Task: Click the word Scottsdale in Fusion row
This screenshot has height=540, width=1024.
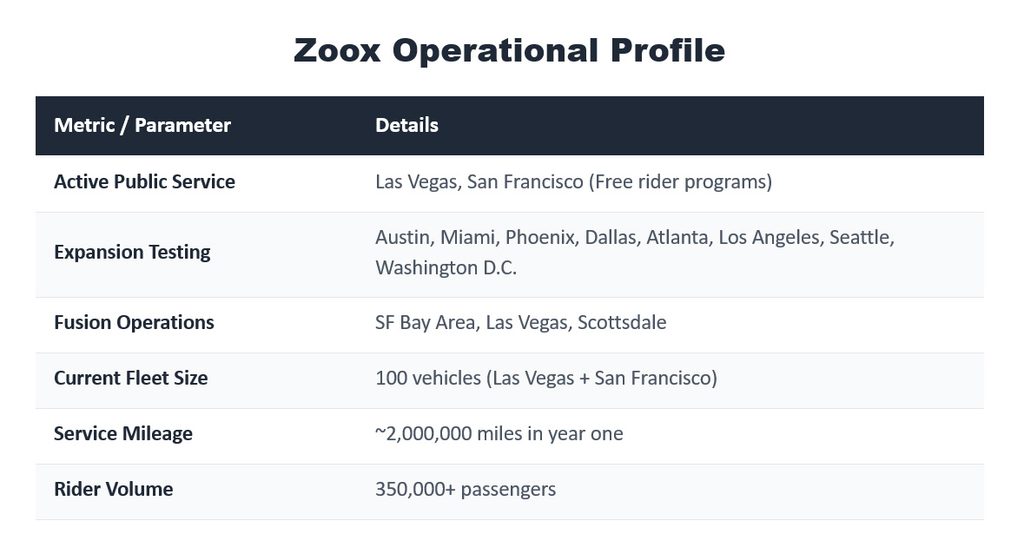Action: [x=622, y=323]
